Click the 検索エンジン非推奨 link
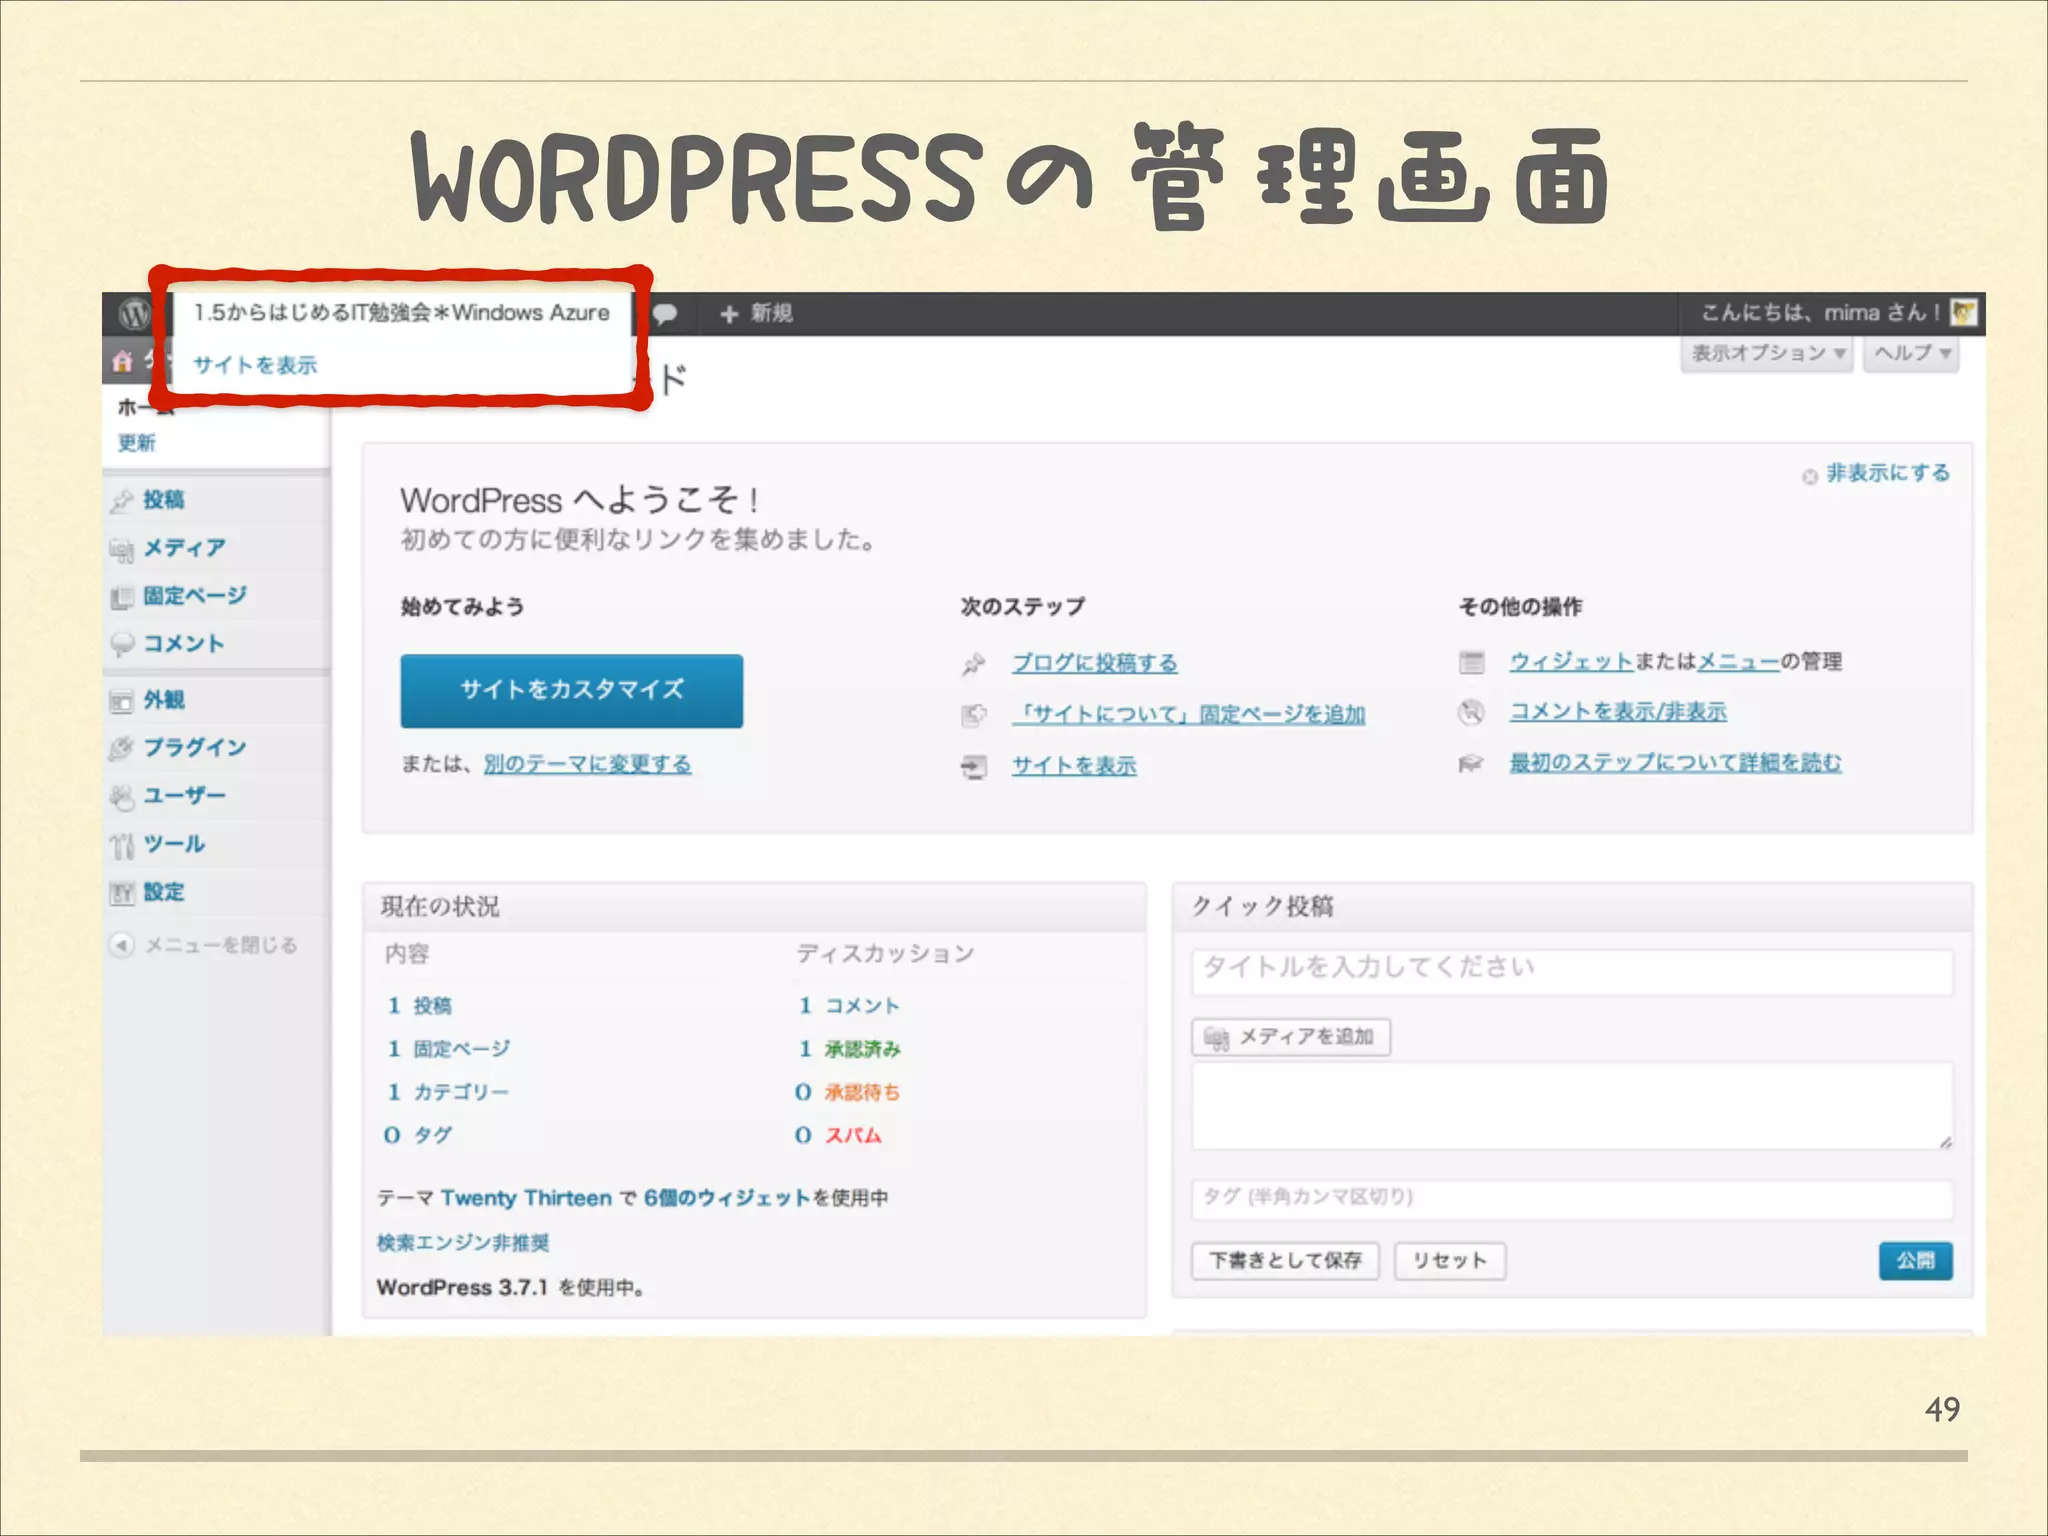 (463, 1243)
